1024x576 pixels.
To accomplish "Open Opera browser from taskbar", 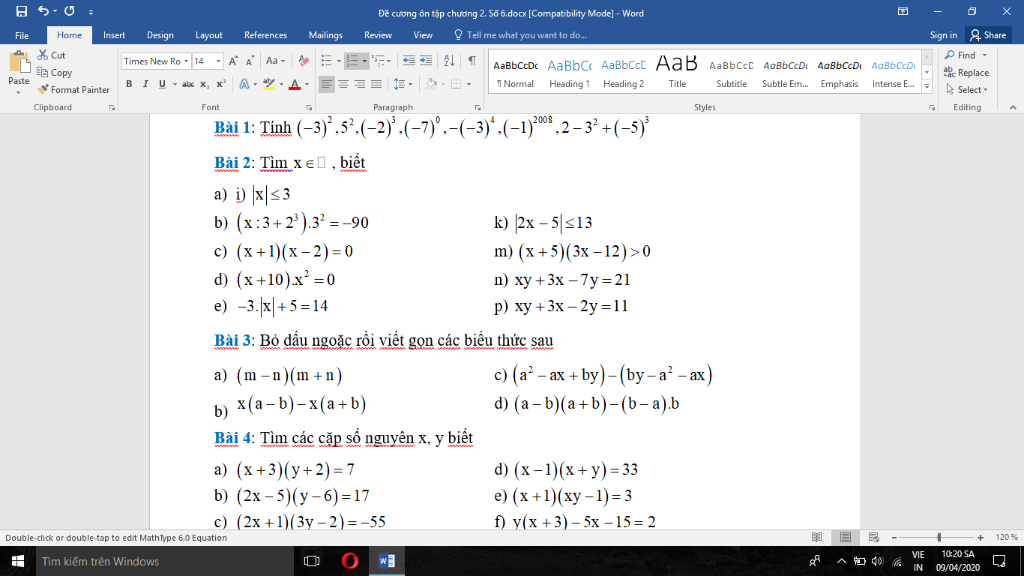I will [349, 561].
